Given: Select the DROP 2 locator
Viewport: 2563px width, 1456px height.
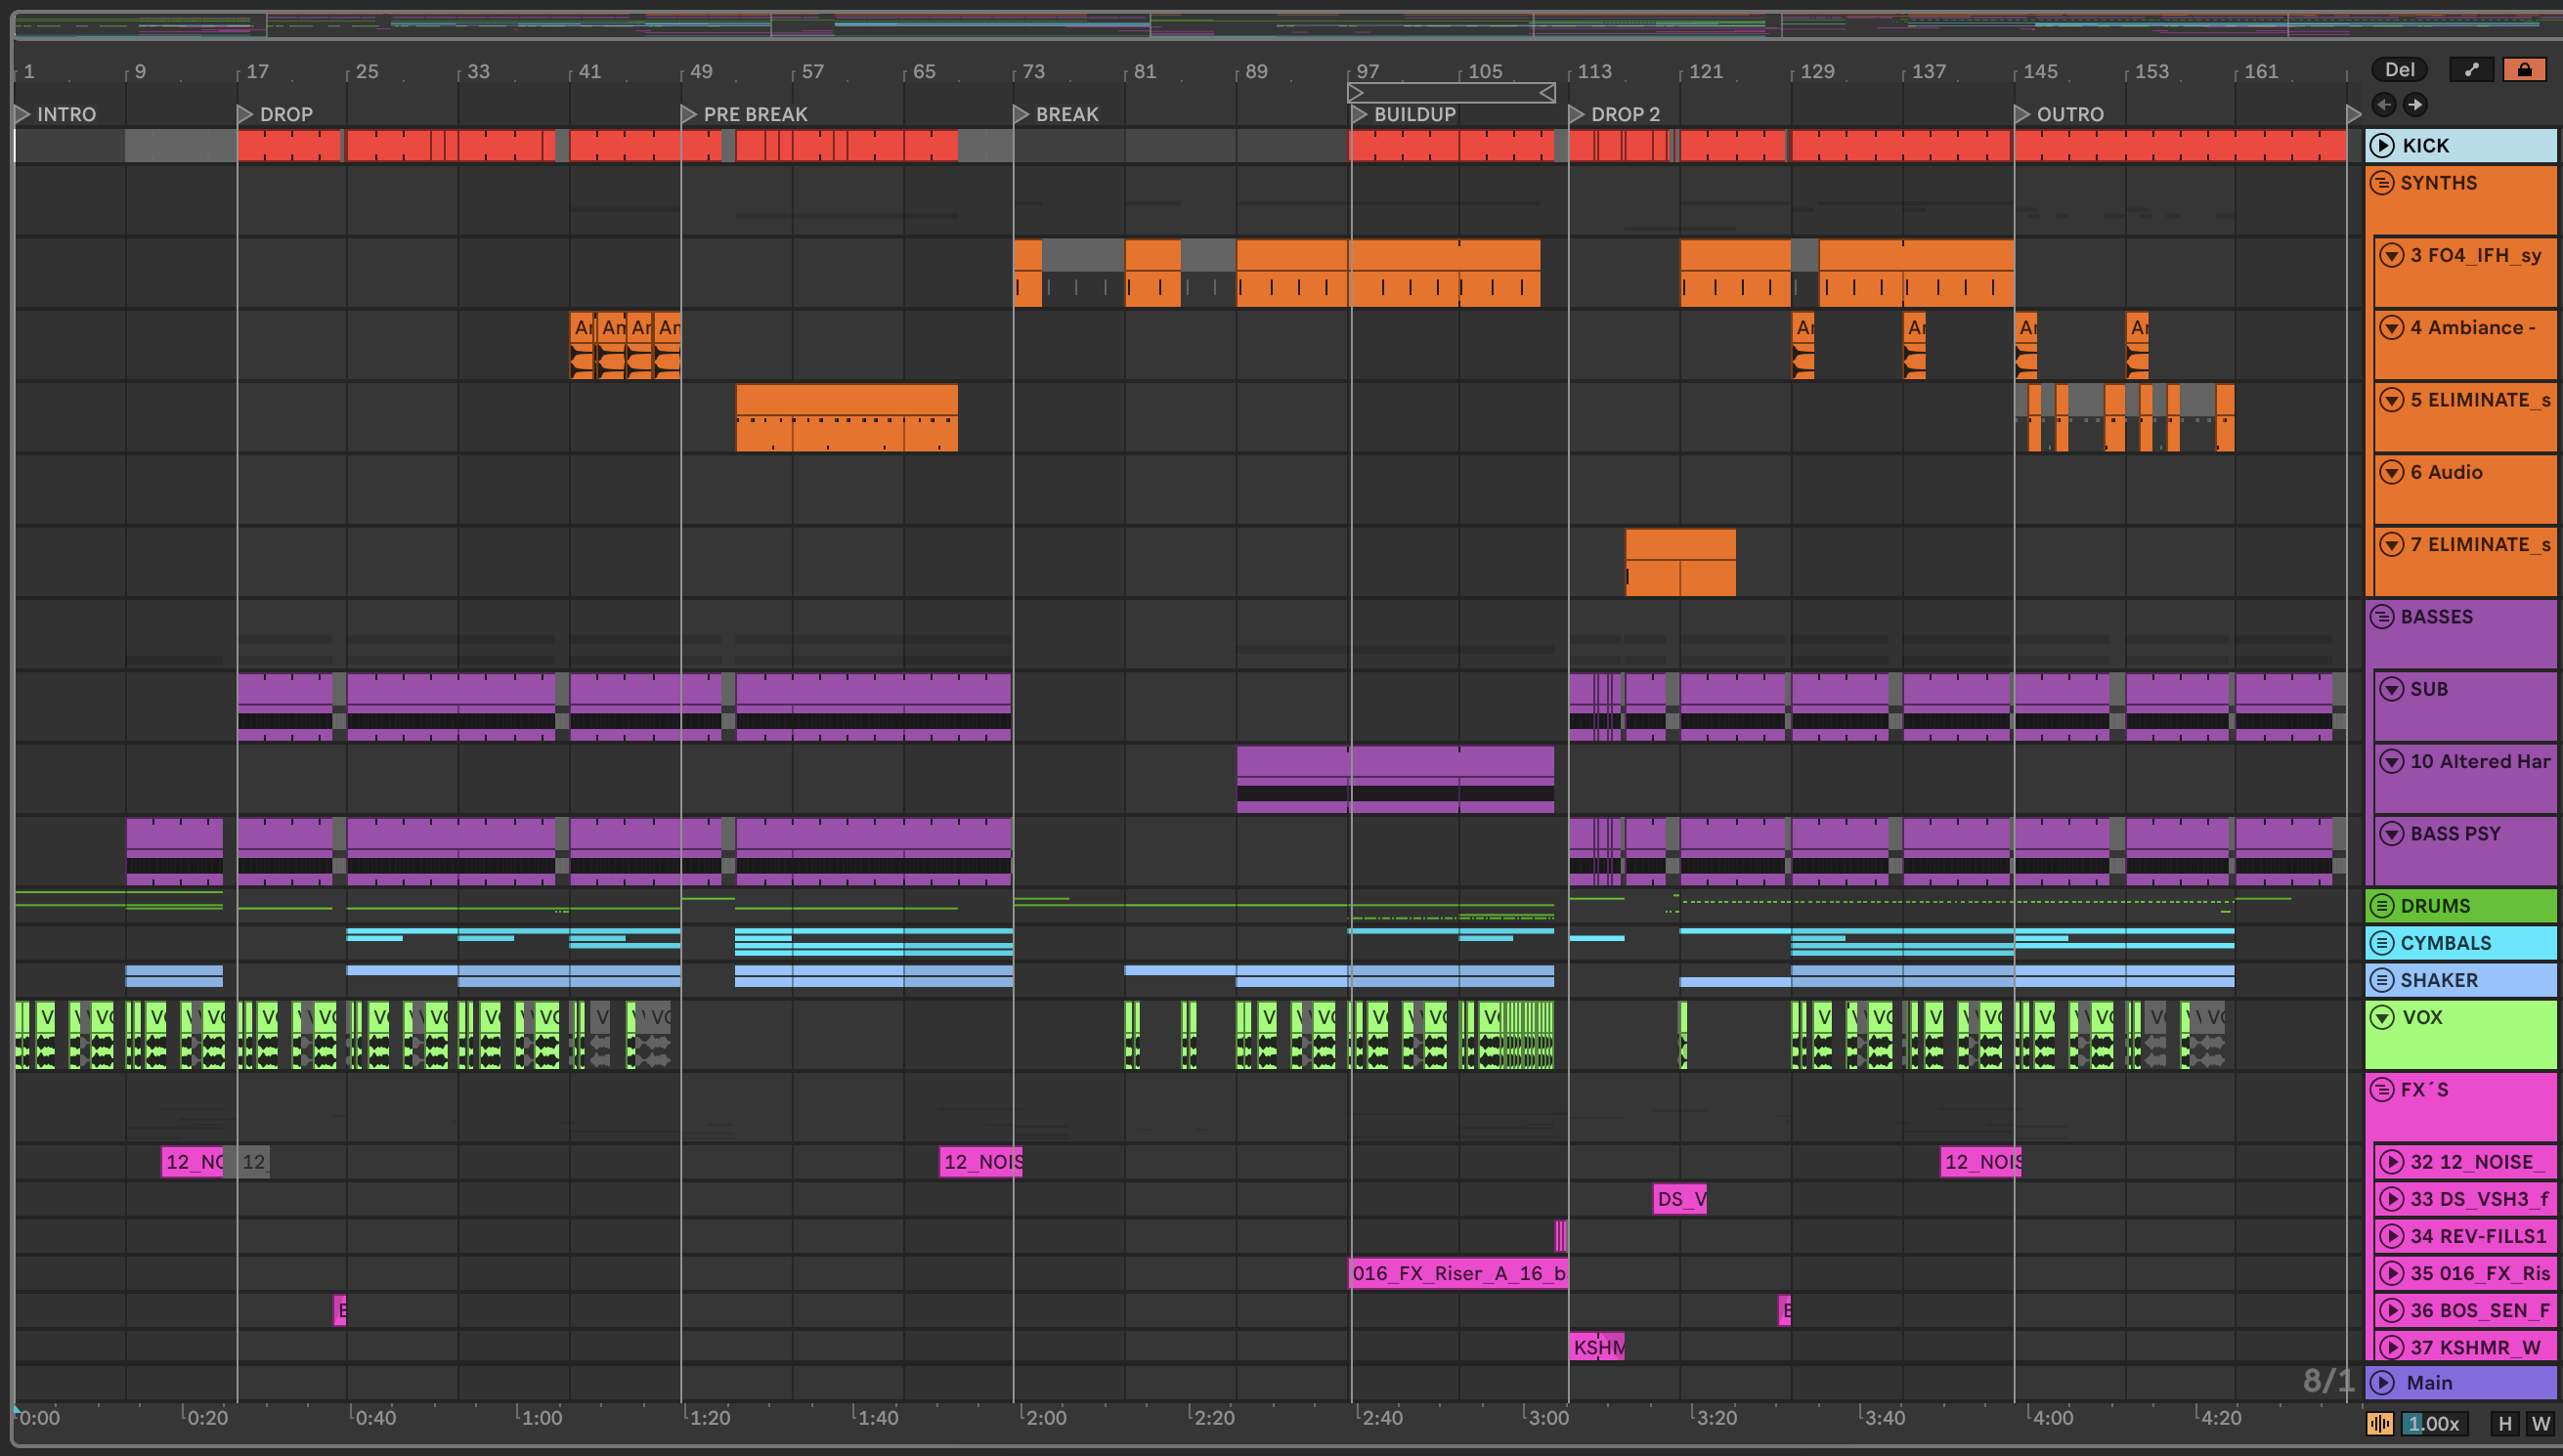Looking at the screenshot, I should tap(1577, 114).
